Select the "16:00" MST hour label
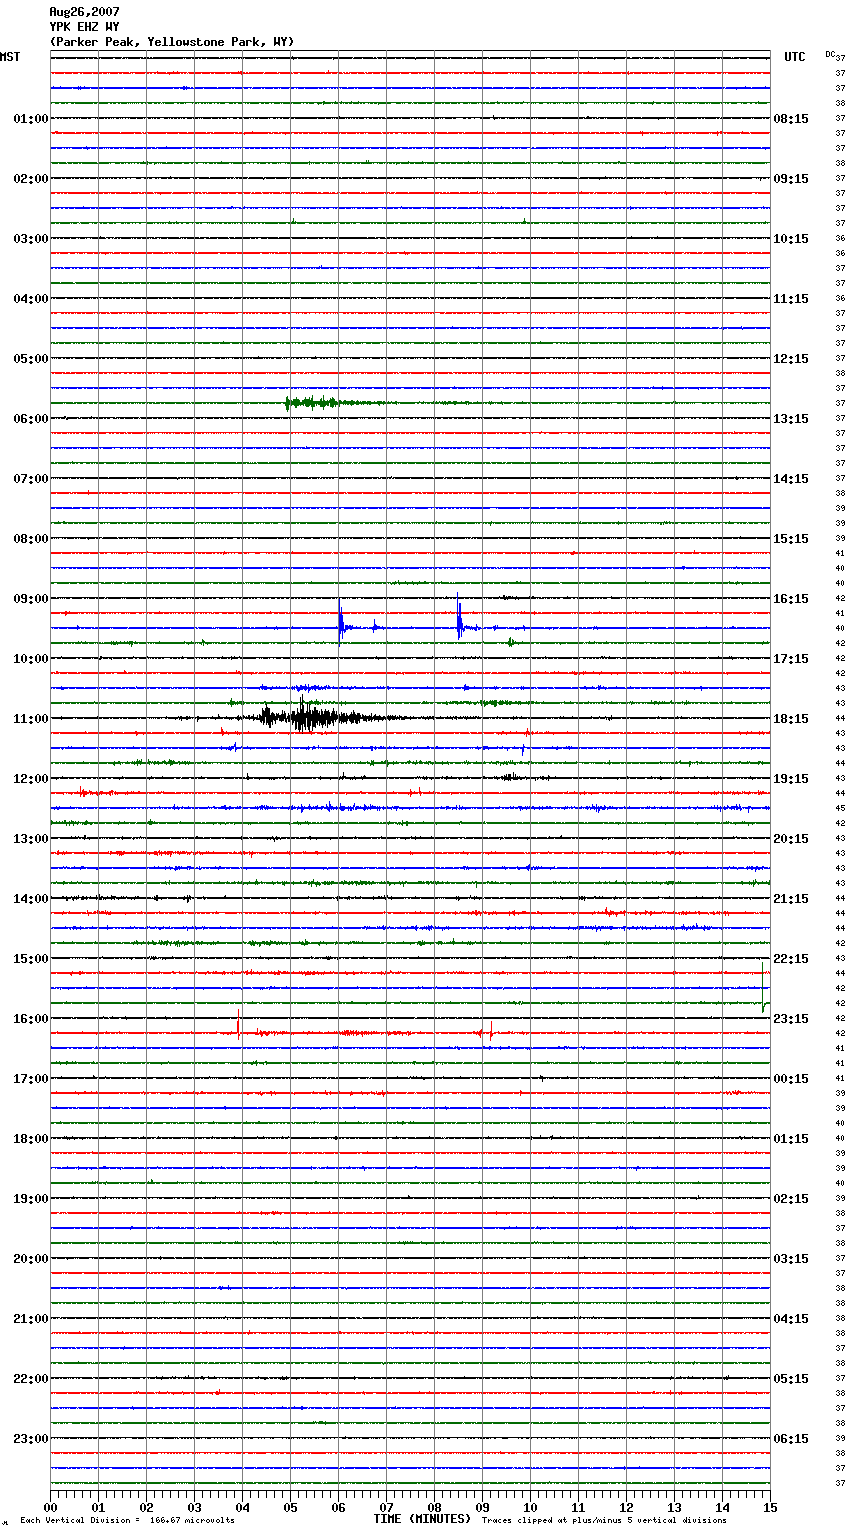The width and height of the screenshot is (850, 1534). [31, 1019]
